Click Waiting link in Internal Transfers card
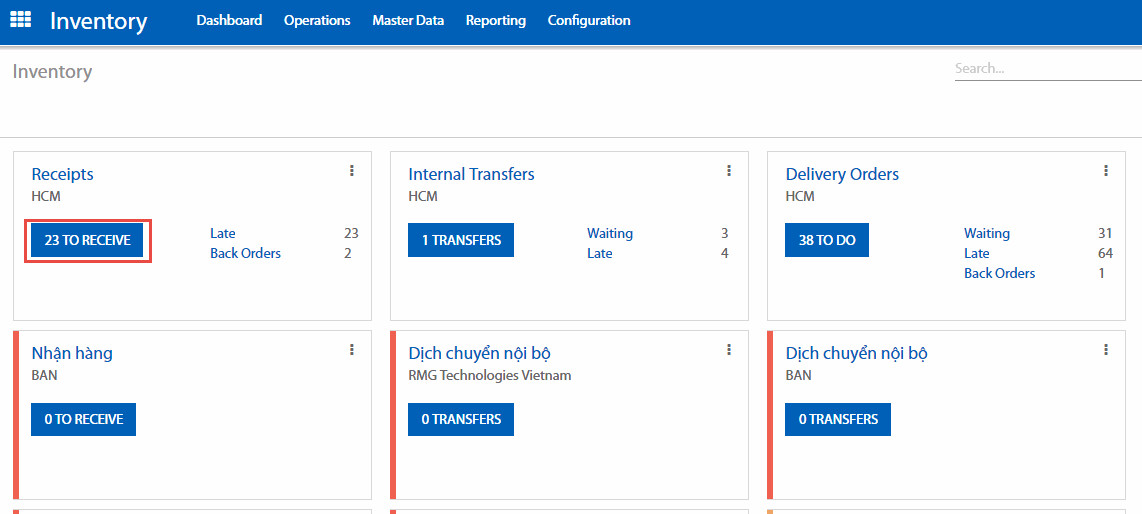Screen dimensions: 1142x514 [x=610, y=233]
